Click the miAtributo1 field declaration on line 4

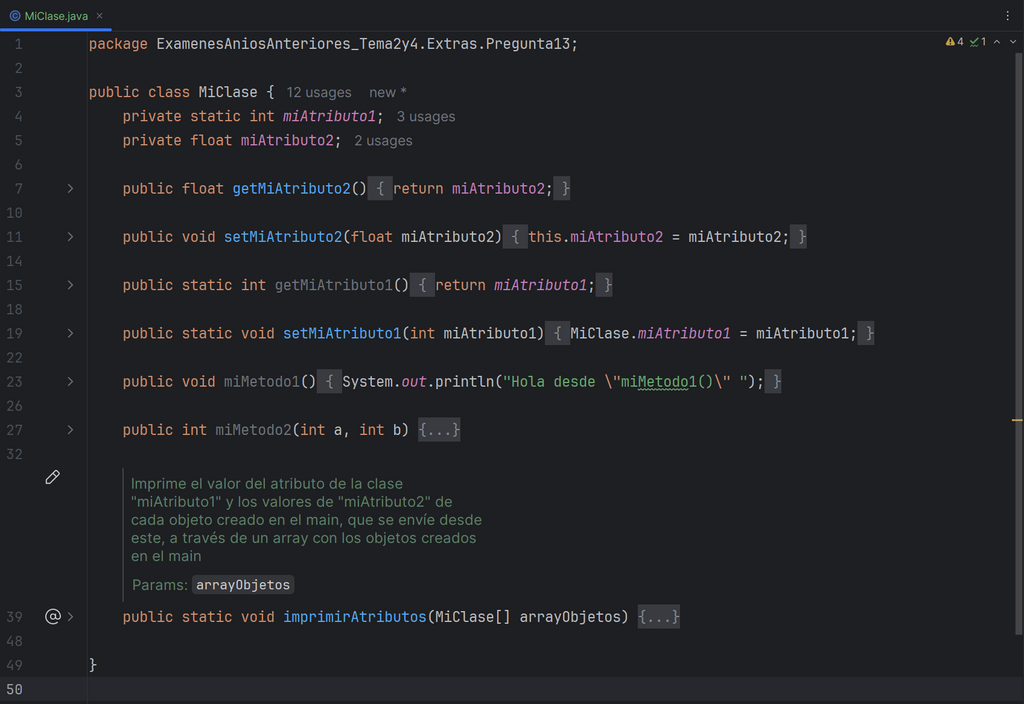click(329, 117)
